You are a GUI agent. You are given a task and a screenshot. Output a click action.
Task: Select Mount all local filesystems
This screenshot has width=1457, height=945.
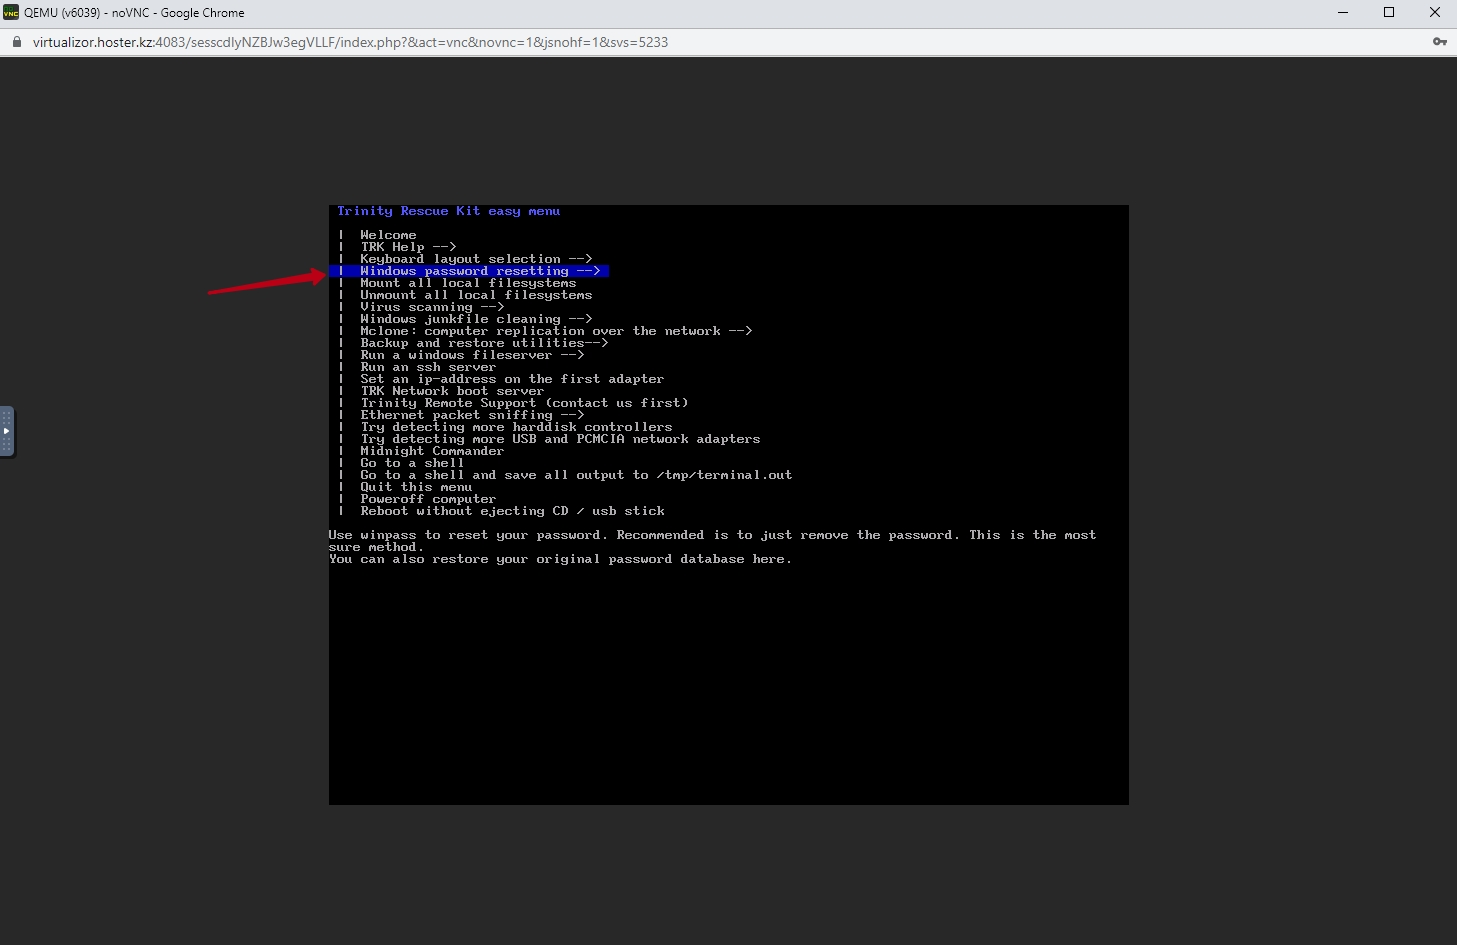coord(468,283)
